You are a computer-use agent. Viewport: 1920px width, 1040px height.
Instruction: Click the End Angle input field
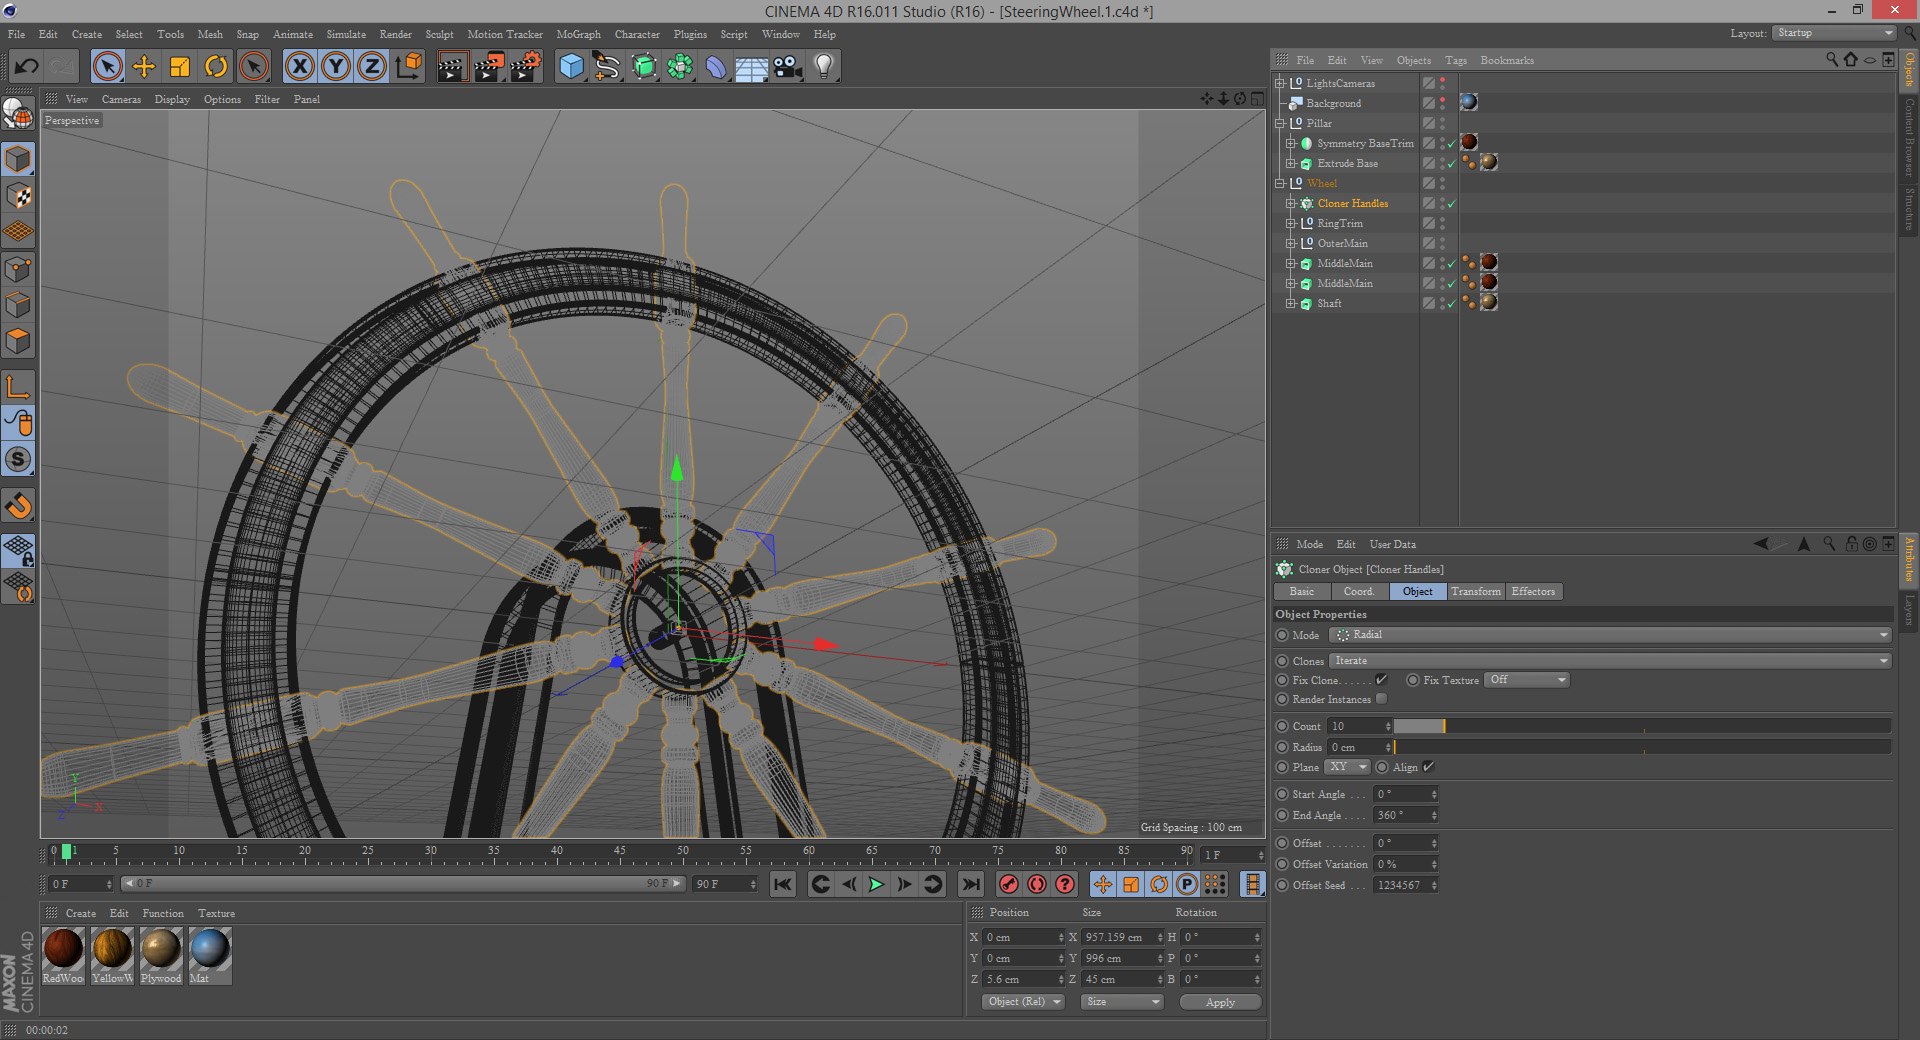1405,816
